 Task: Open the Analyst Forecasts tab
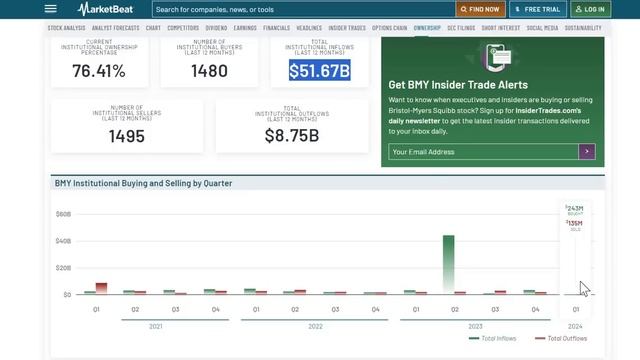pyautogui.click(x=116, y=28)
